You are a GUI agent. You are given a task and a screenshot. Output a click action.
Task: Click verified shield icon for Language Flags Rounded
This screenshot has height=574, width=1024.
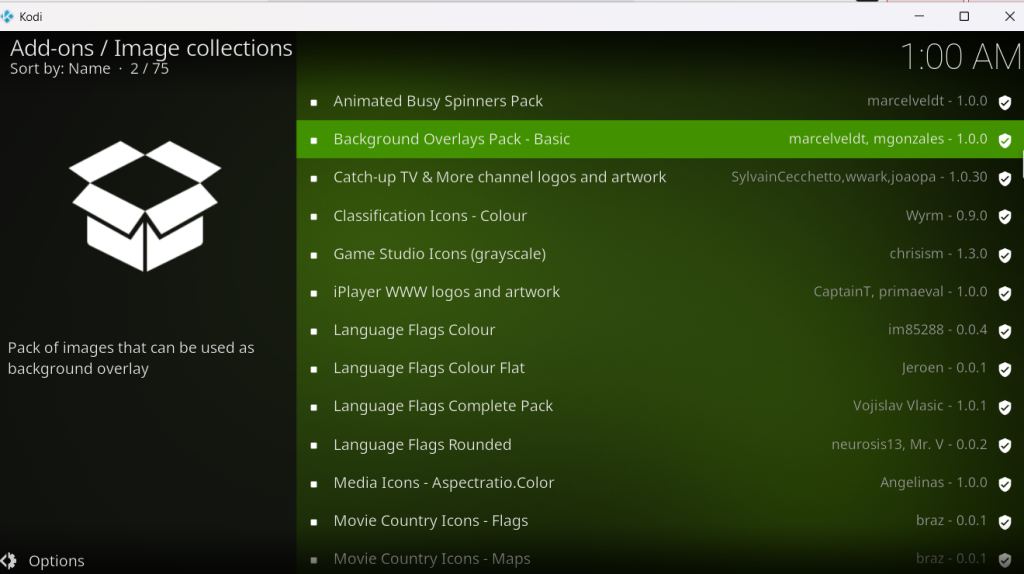pos(1005,445)
